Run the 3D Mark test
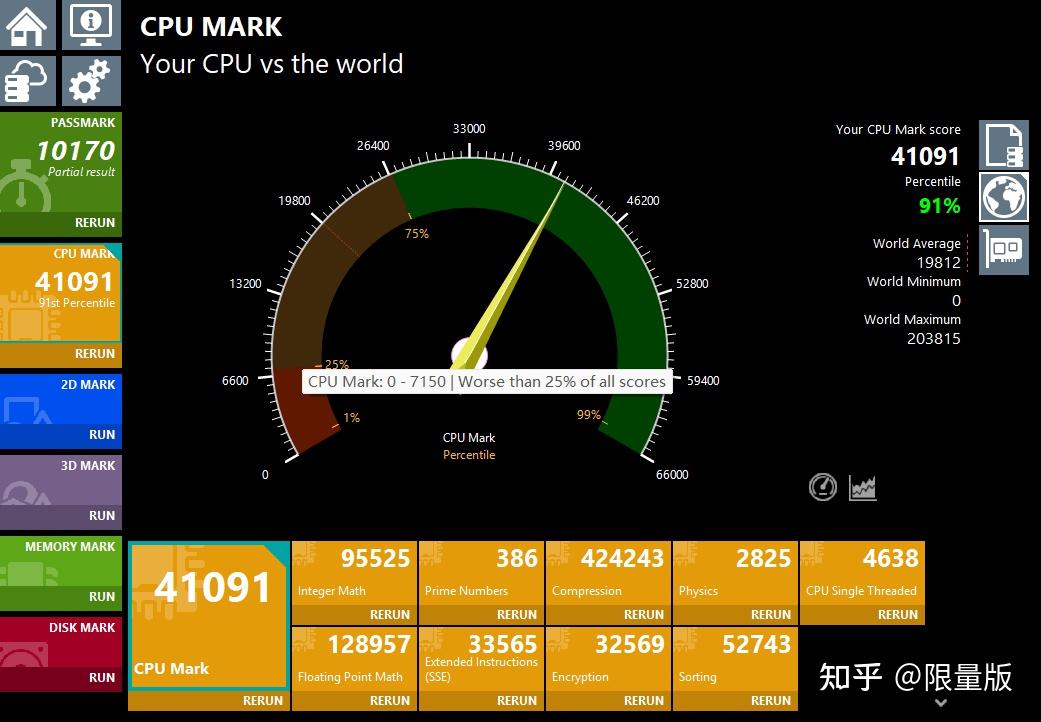Viewport: 1041px width, 722px height. [x=102, y=516]
